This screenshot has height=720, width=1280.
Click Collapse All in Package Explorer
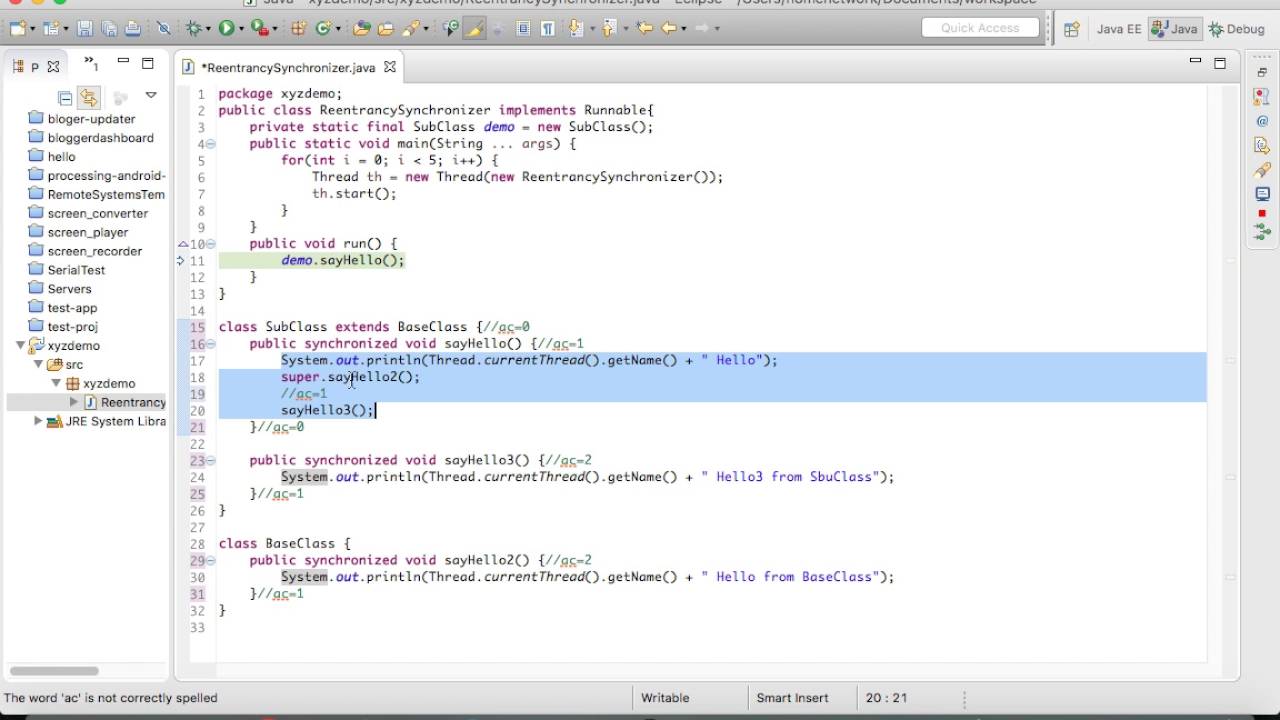tap(65, 97)
